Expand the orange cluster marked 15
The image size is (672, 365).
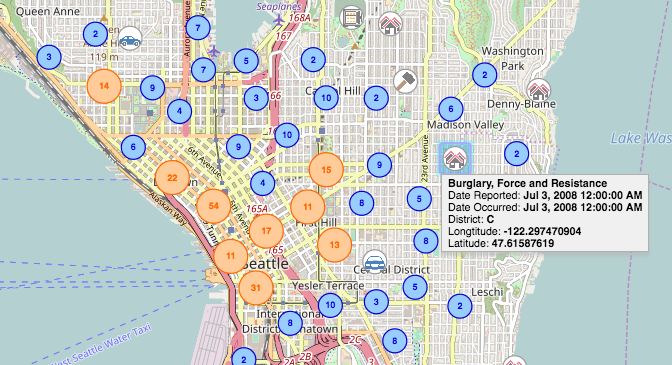click(326, 170)
